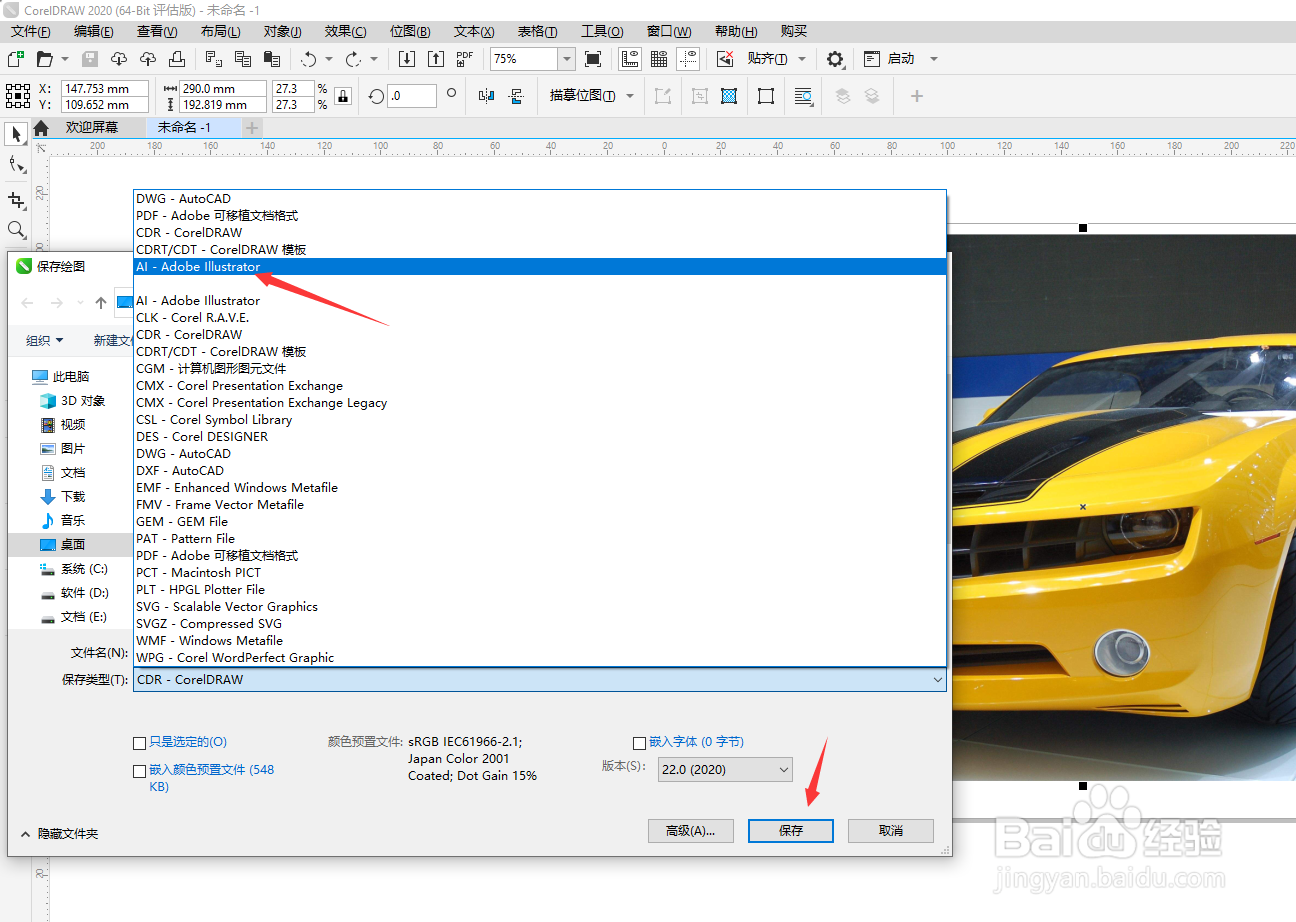Open the options gear icon

coord(835,59)
